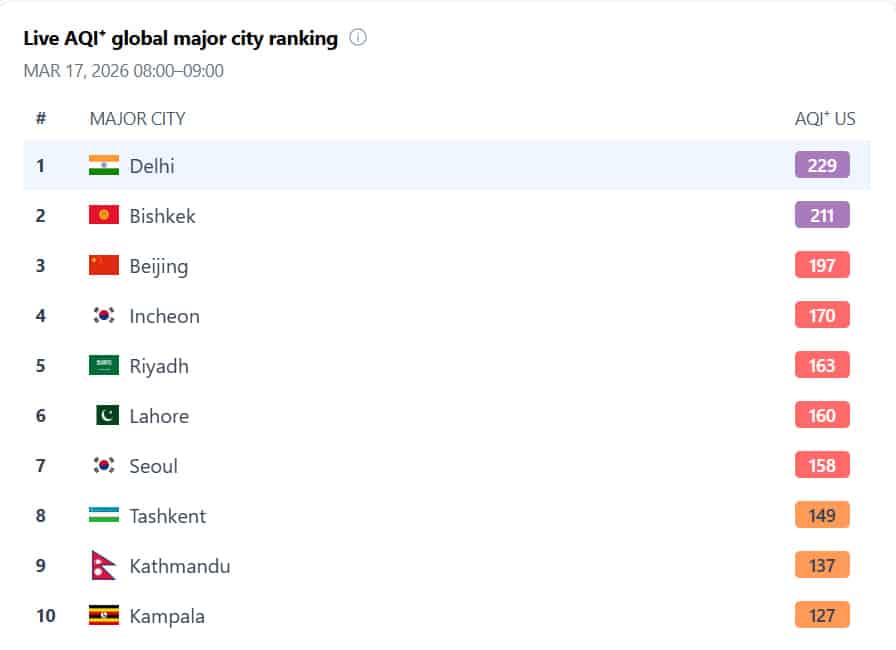Open the Delhi city link
Image resolution: width=896 pixels, height=650 pixels.
(152, 166)
